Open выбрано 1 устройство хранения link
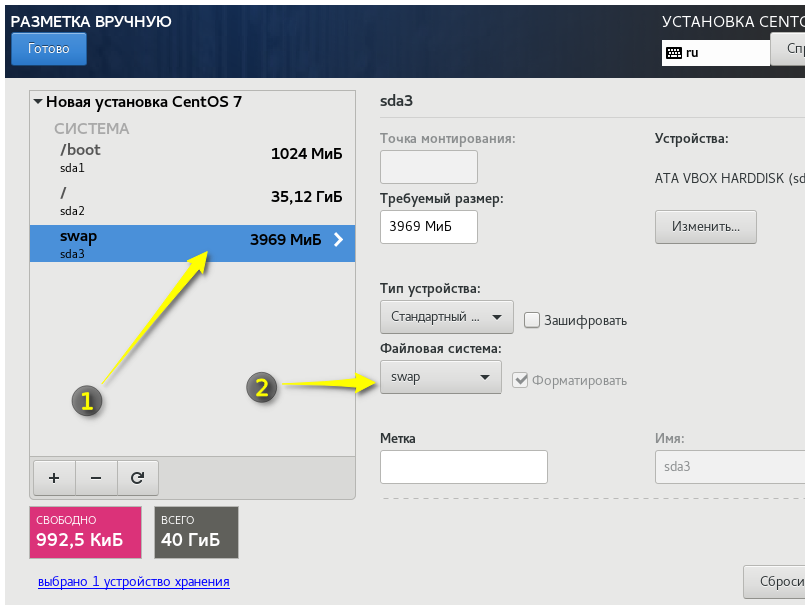Image resolution: width=810 pixels, height=610 pixels. coord(134,582)
